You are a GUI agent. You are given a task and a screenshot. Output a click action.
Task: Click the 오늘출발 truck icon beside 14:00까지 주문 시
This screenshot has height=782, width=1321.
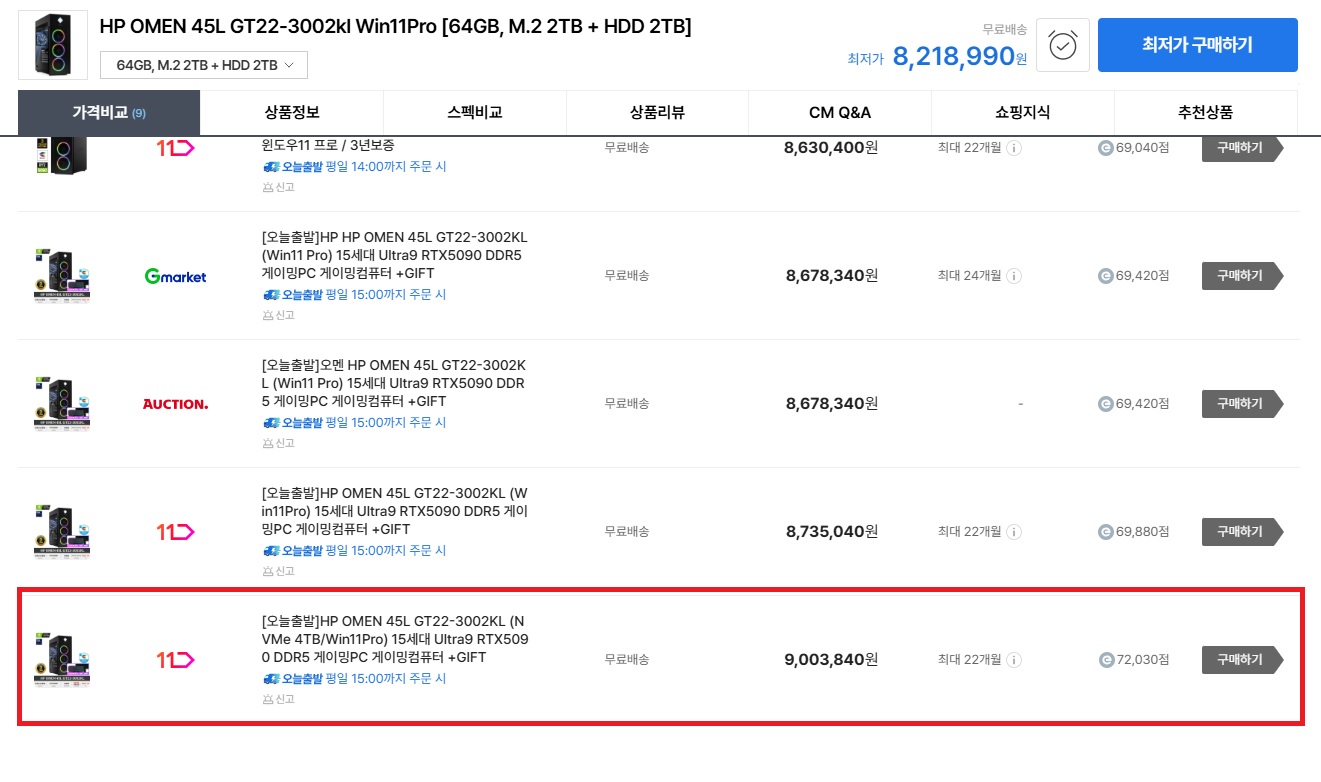pyautogui.click(x=271, y=167)
